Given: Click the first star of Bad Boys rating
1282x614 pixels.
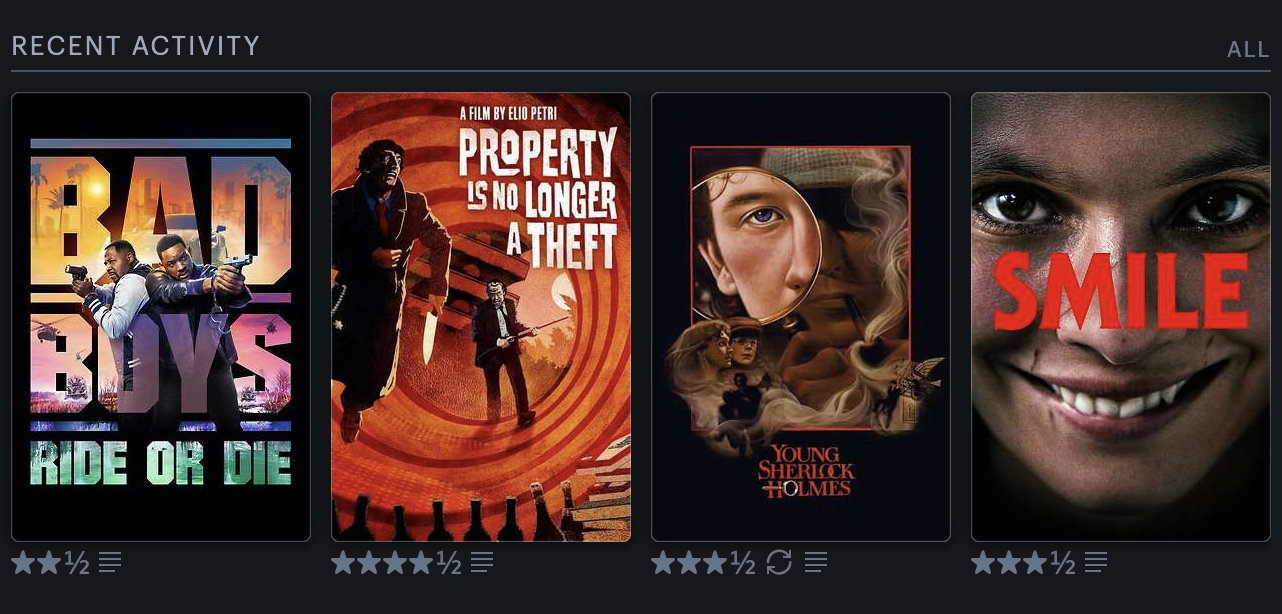Looking at the screenshot, I should [x=24, y=563].
